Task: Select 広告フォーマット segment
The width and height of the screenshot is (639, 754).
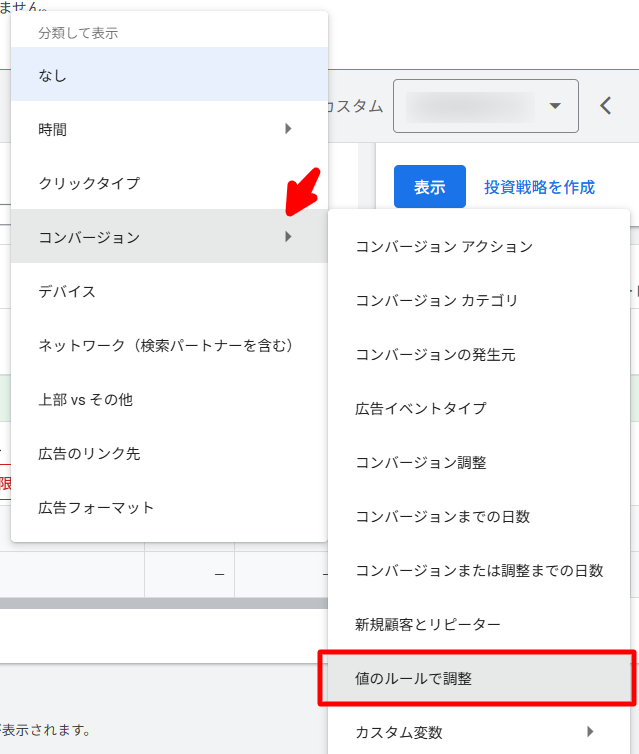Action: [x=169, y=507]
